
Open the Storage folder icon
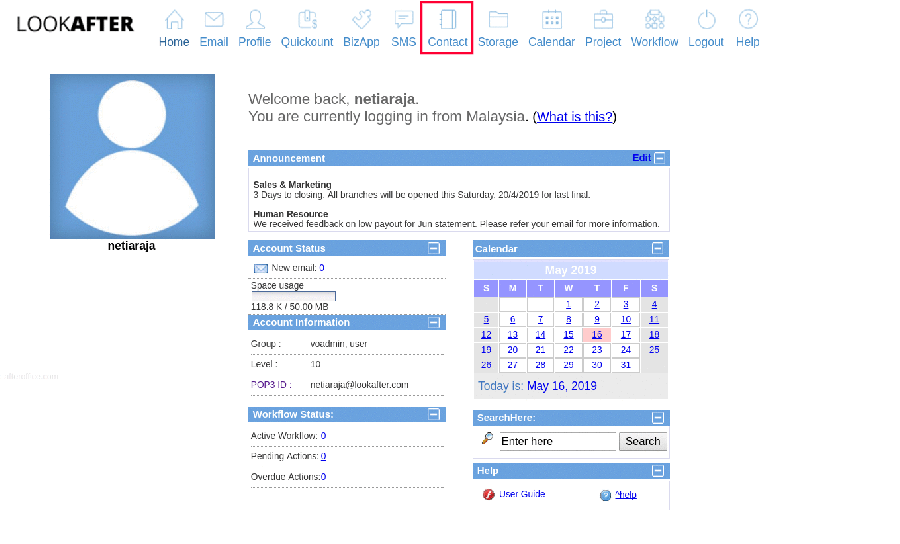[498, 19]
